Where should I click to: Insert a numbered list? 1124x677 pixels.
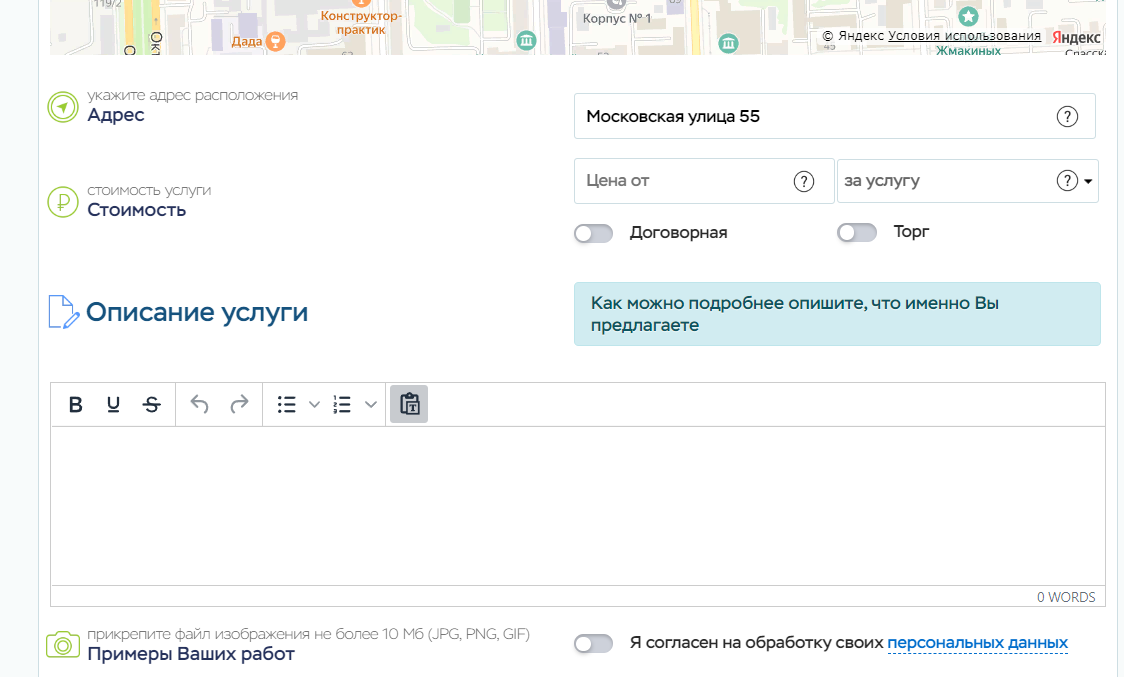343,405
